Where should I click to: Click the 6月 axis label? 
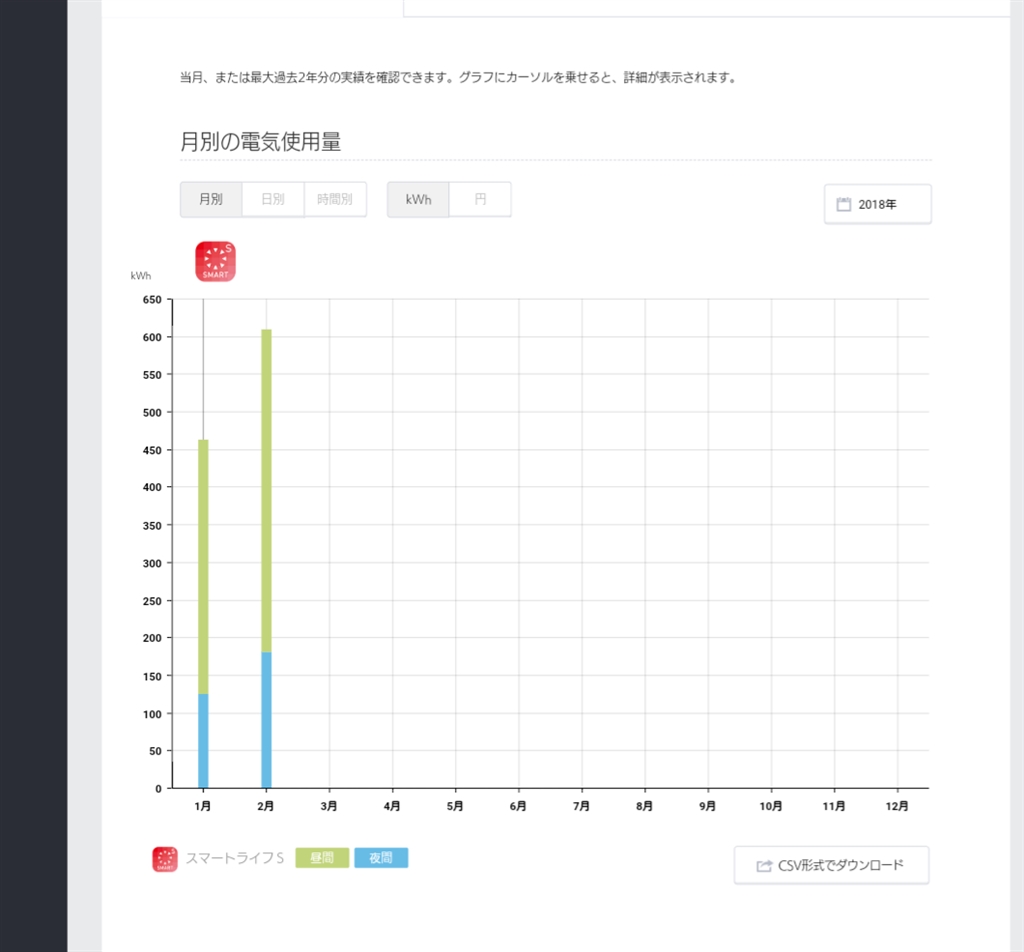pos(519,806)
